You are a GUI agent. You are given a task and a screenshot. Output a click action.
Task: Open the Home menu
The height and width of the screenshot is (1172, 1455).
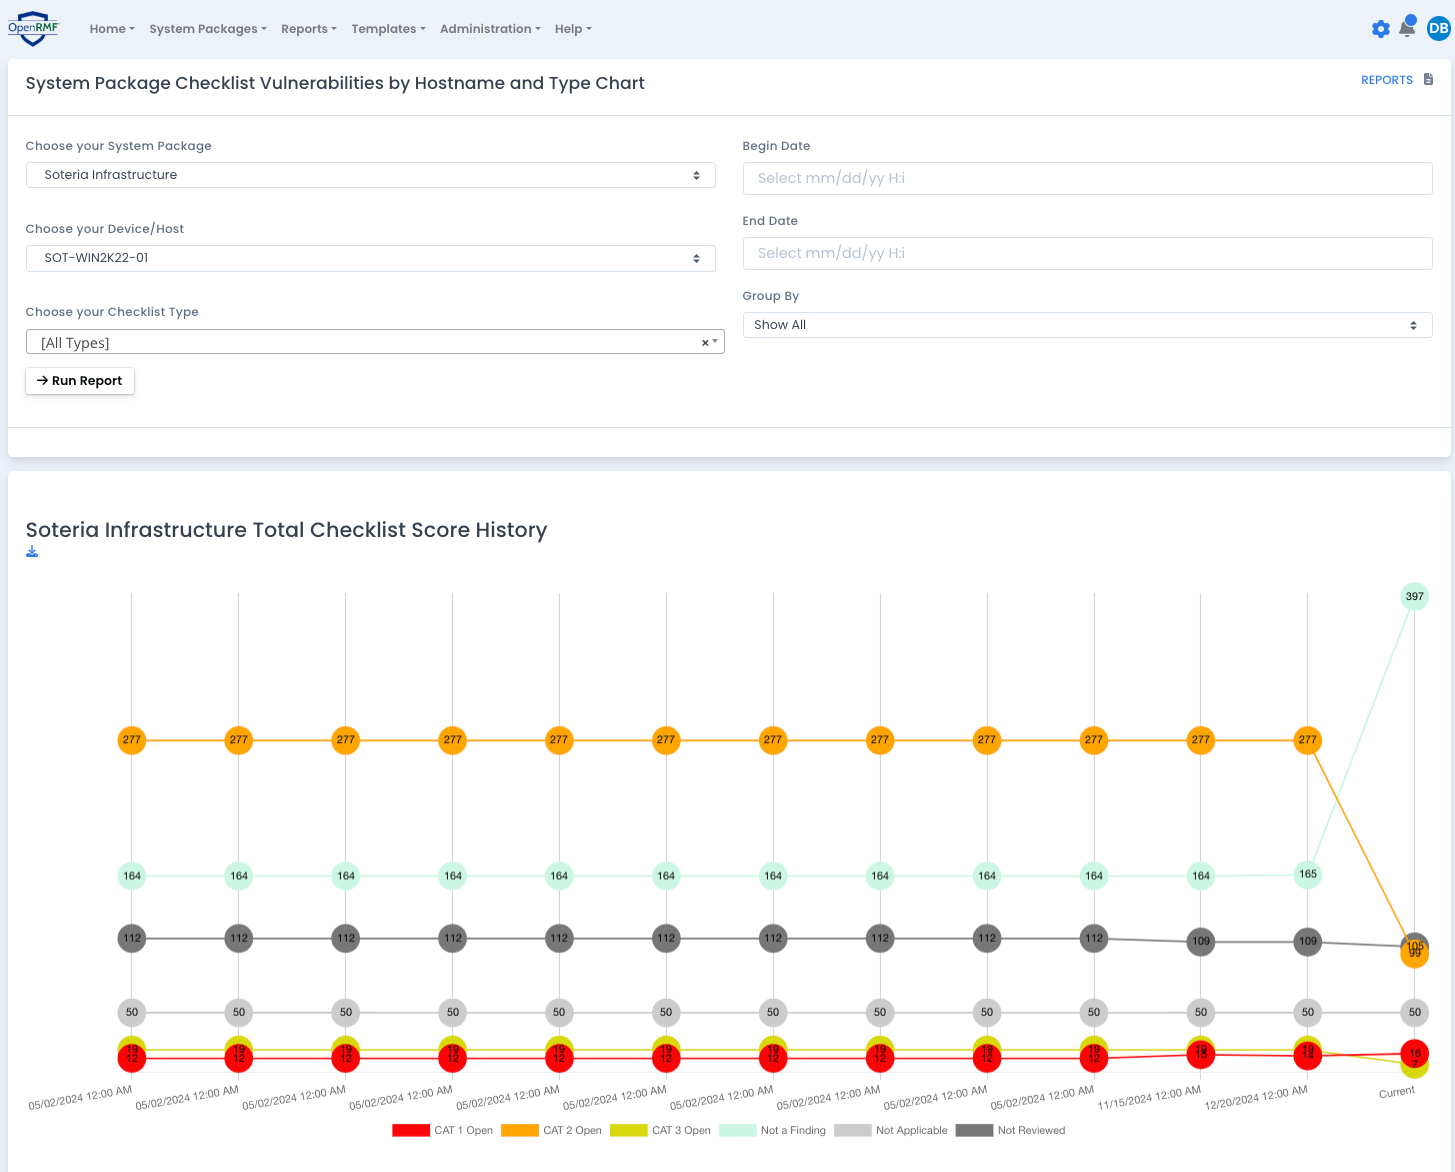point(112,29)
